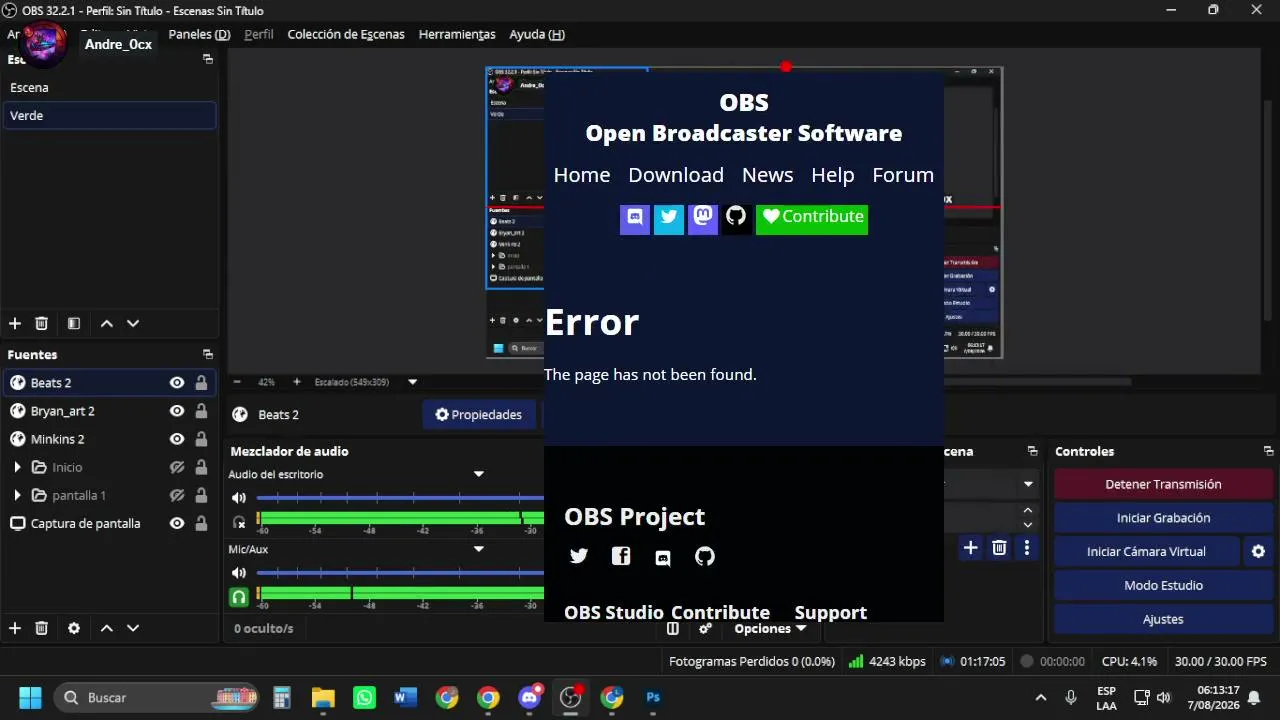Screen dimensions: 1280x720
Task: Remove scene transition with trash button
Action: click(999, 547)
